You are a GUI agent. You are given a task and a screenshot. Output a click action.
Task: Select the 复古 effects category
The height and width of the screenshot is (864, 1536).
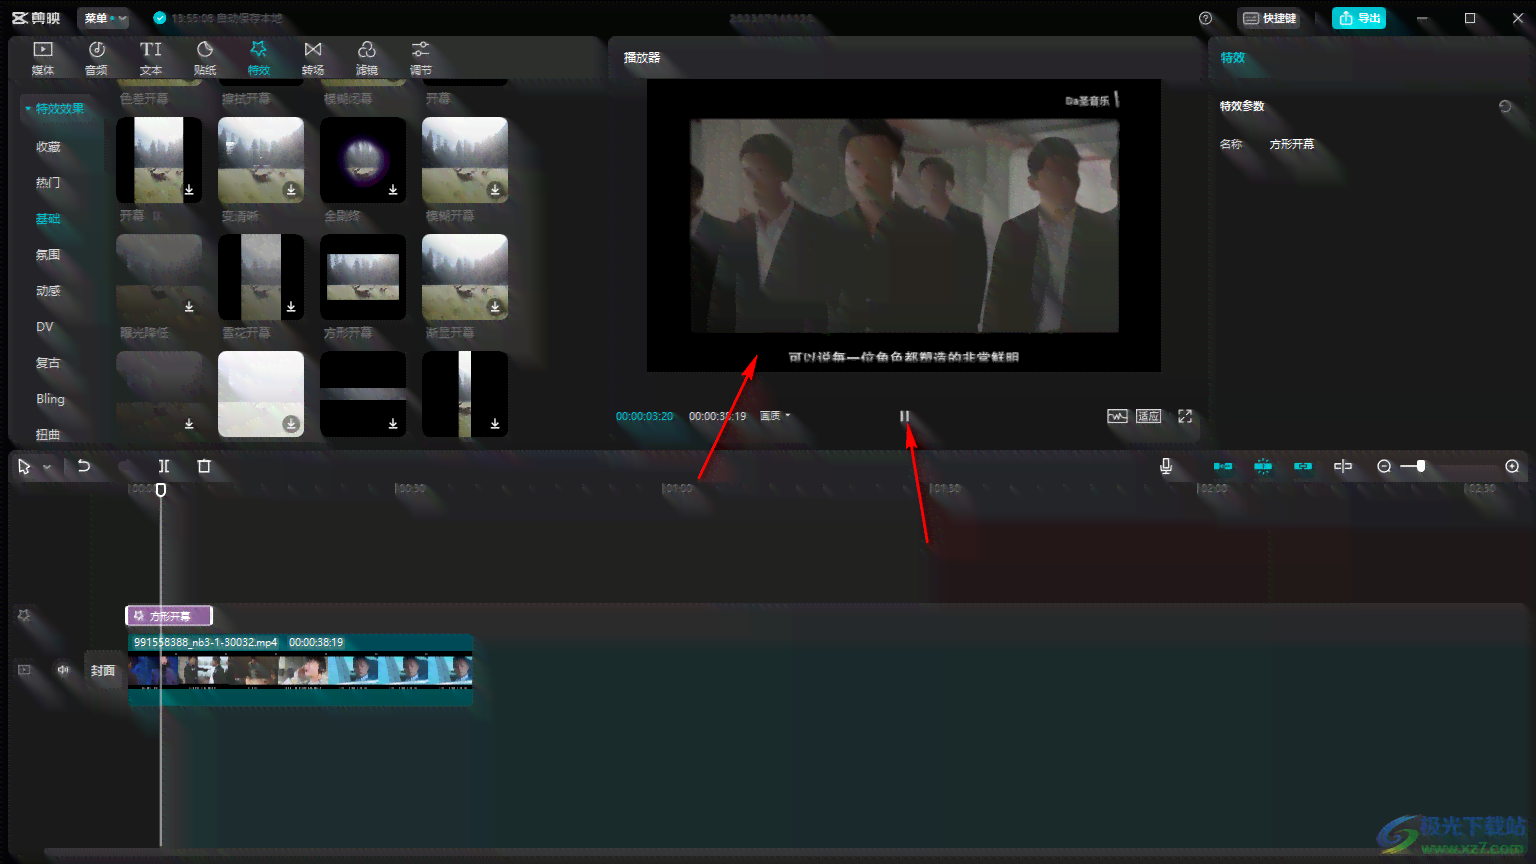pos(48,363)
